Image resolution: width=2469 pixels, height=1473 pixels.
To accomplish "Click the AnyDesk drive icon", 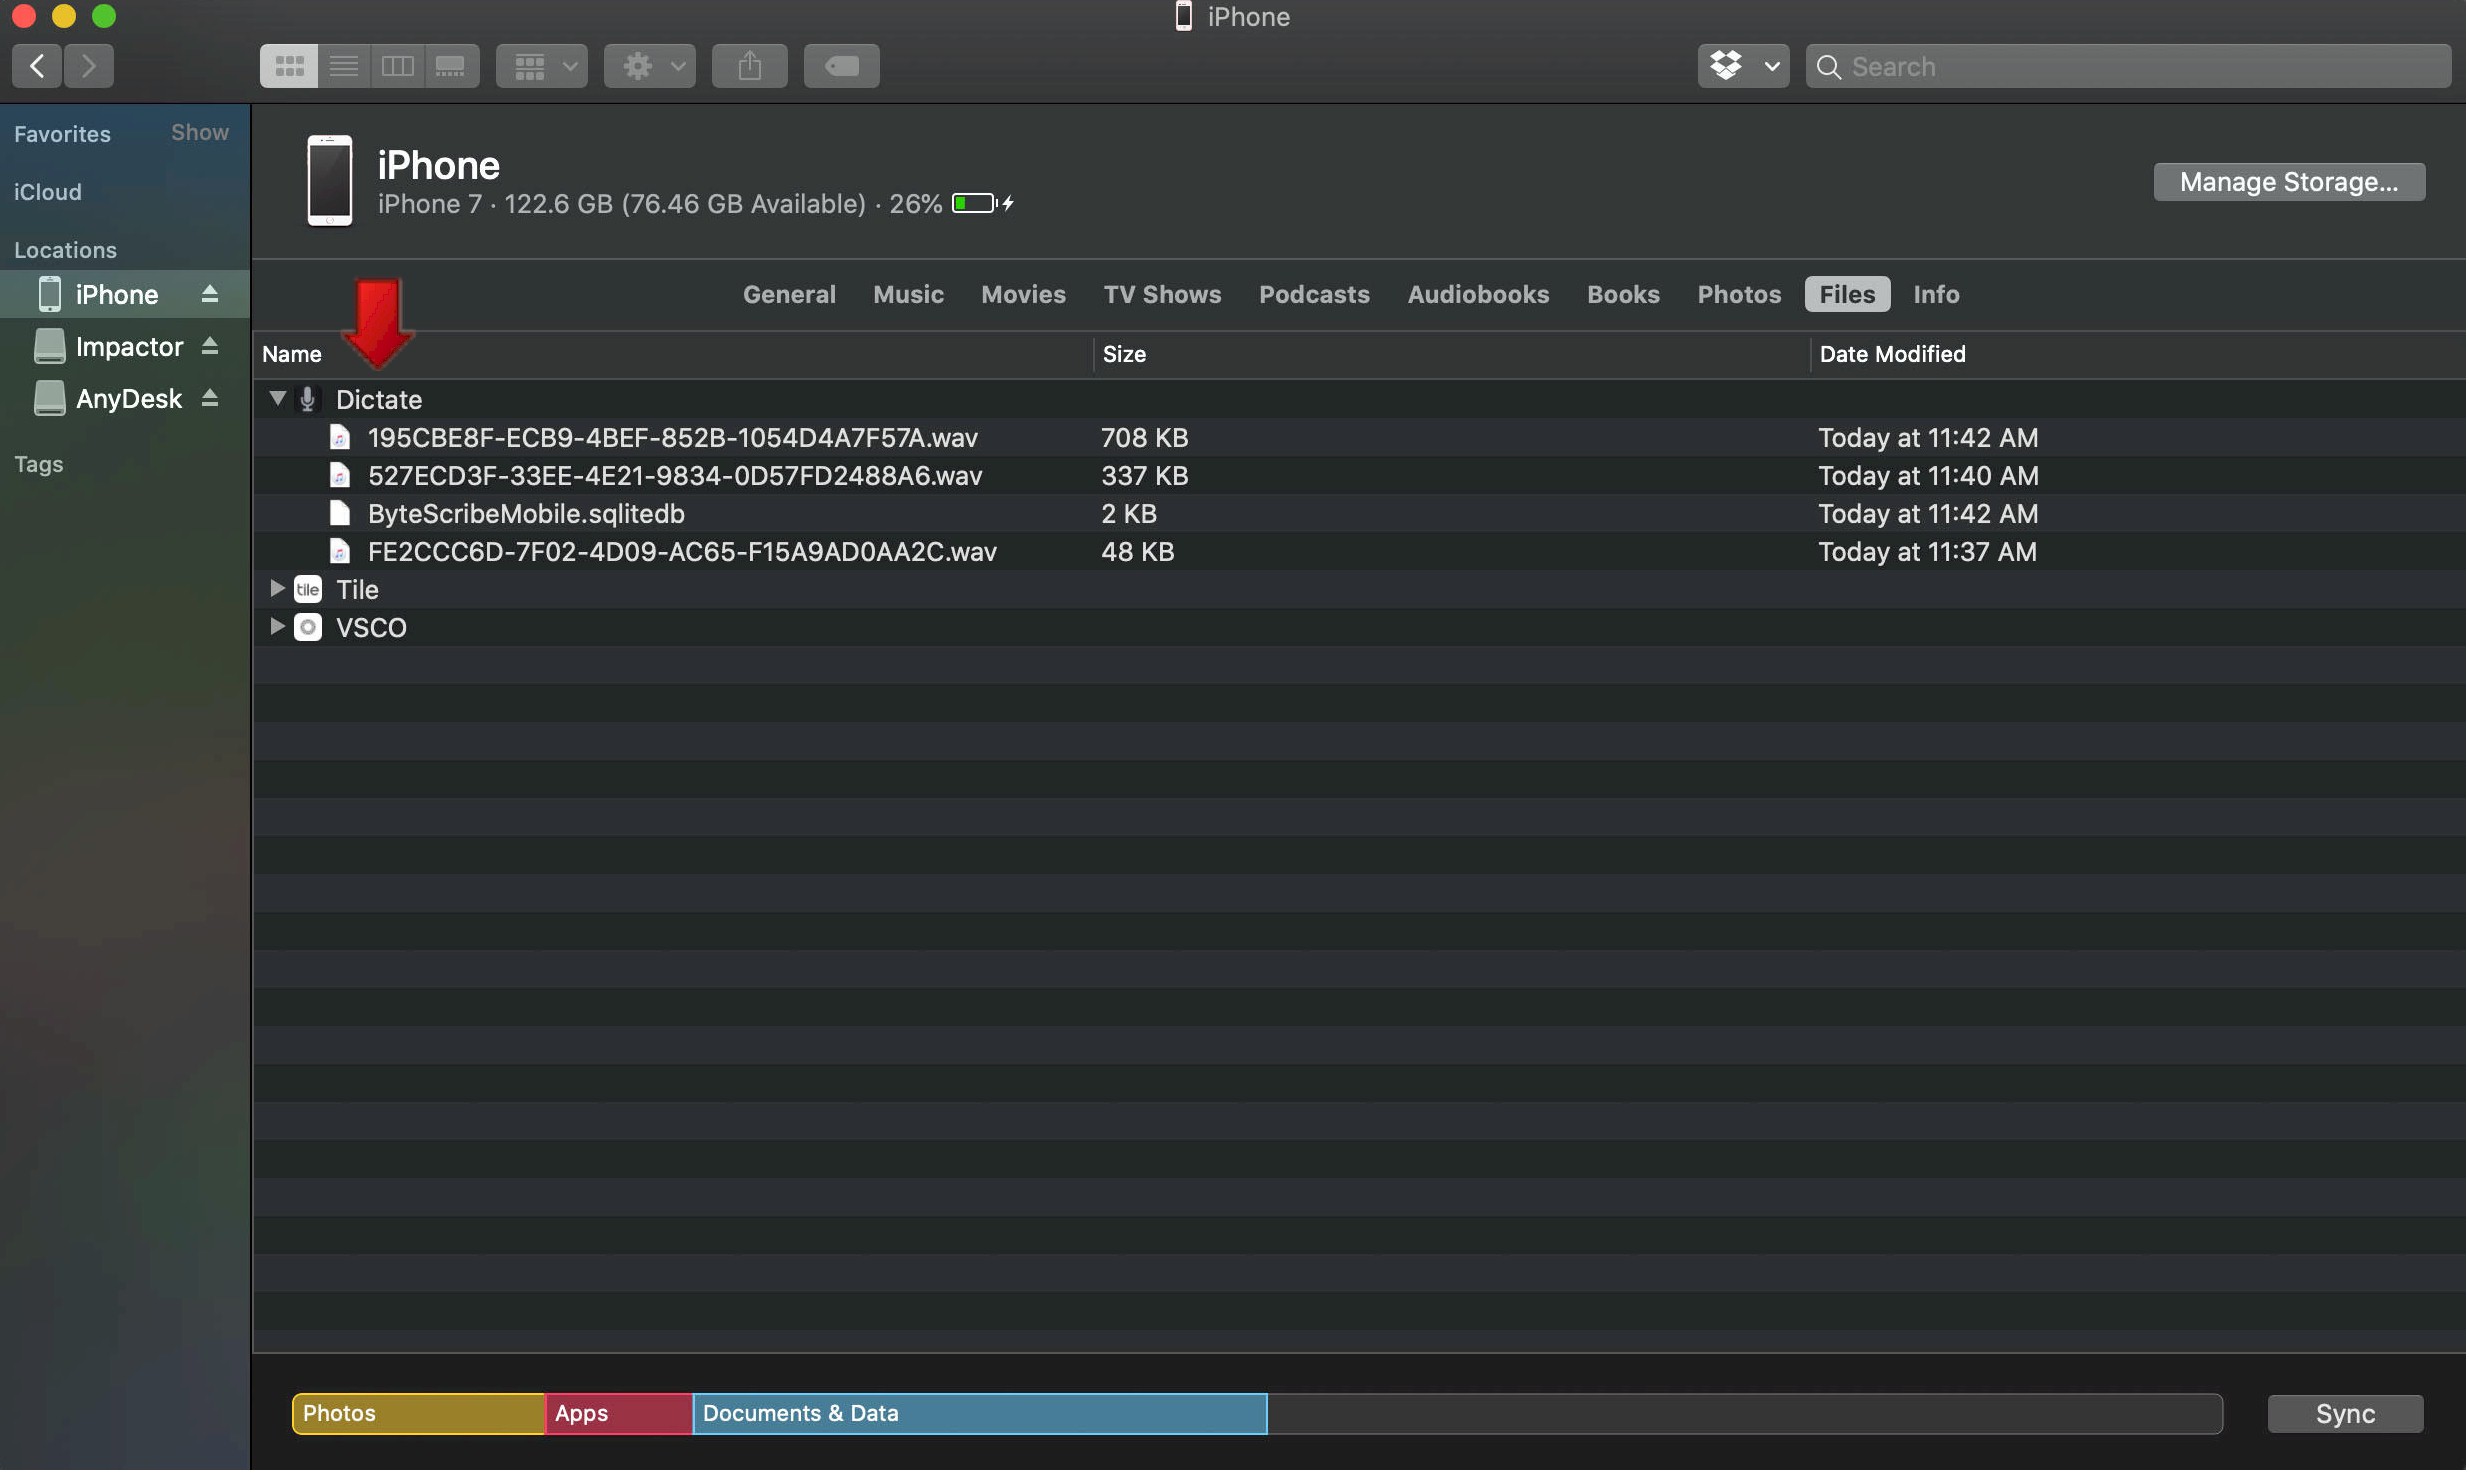I will tap(50, 398).
